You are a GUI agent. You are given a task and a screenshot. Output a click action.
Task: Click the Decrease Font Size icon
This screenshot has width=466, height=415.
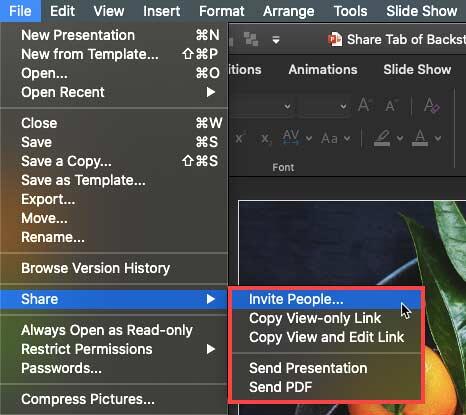click(x=391, y=106)
